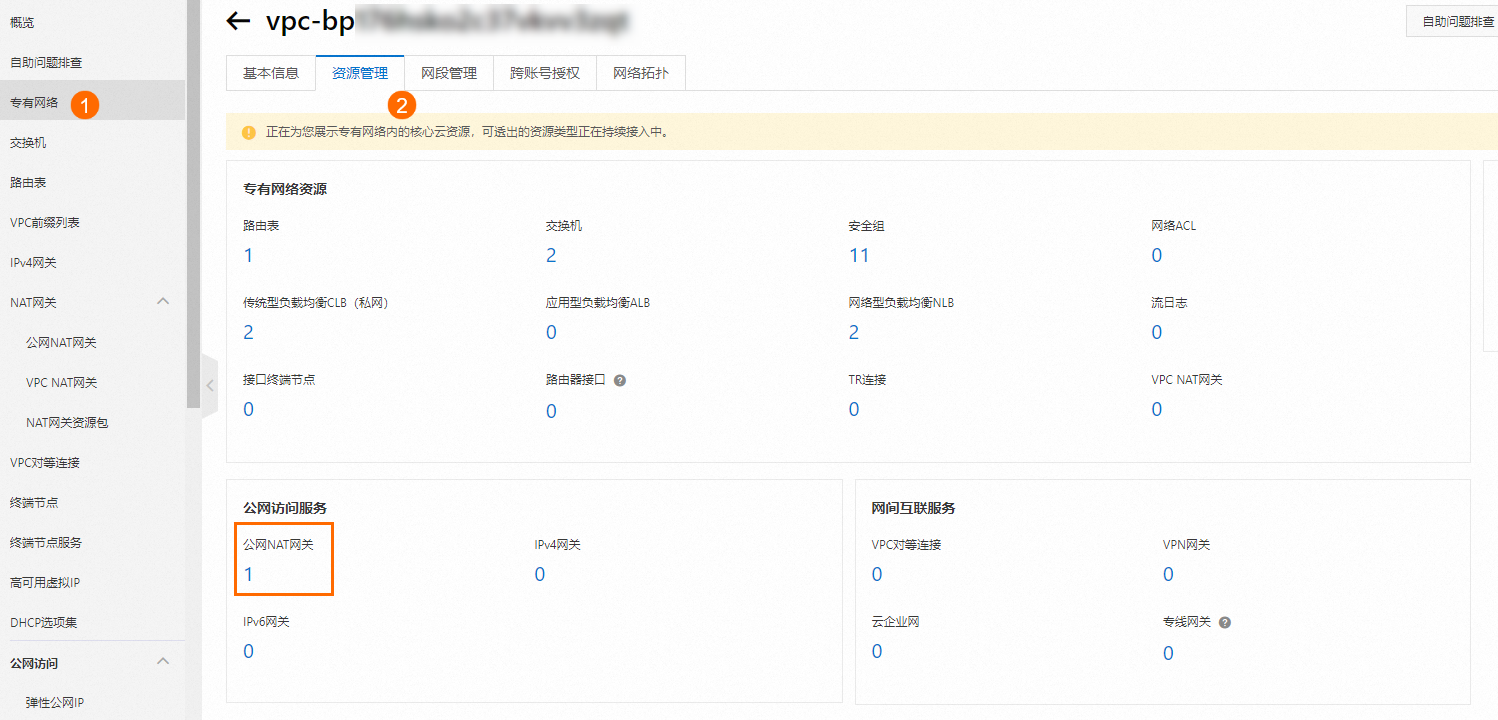Click the IPv6网关 count of 0
1498x720 pixels.
tap(249, 651)
